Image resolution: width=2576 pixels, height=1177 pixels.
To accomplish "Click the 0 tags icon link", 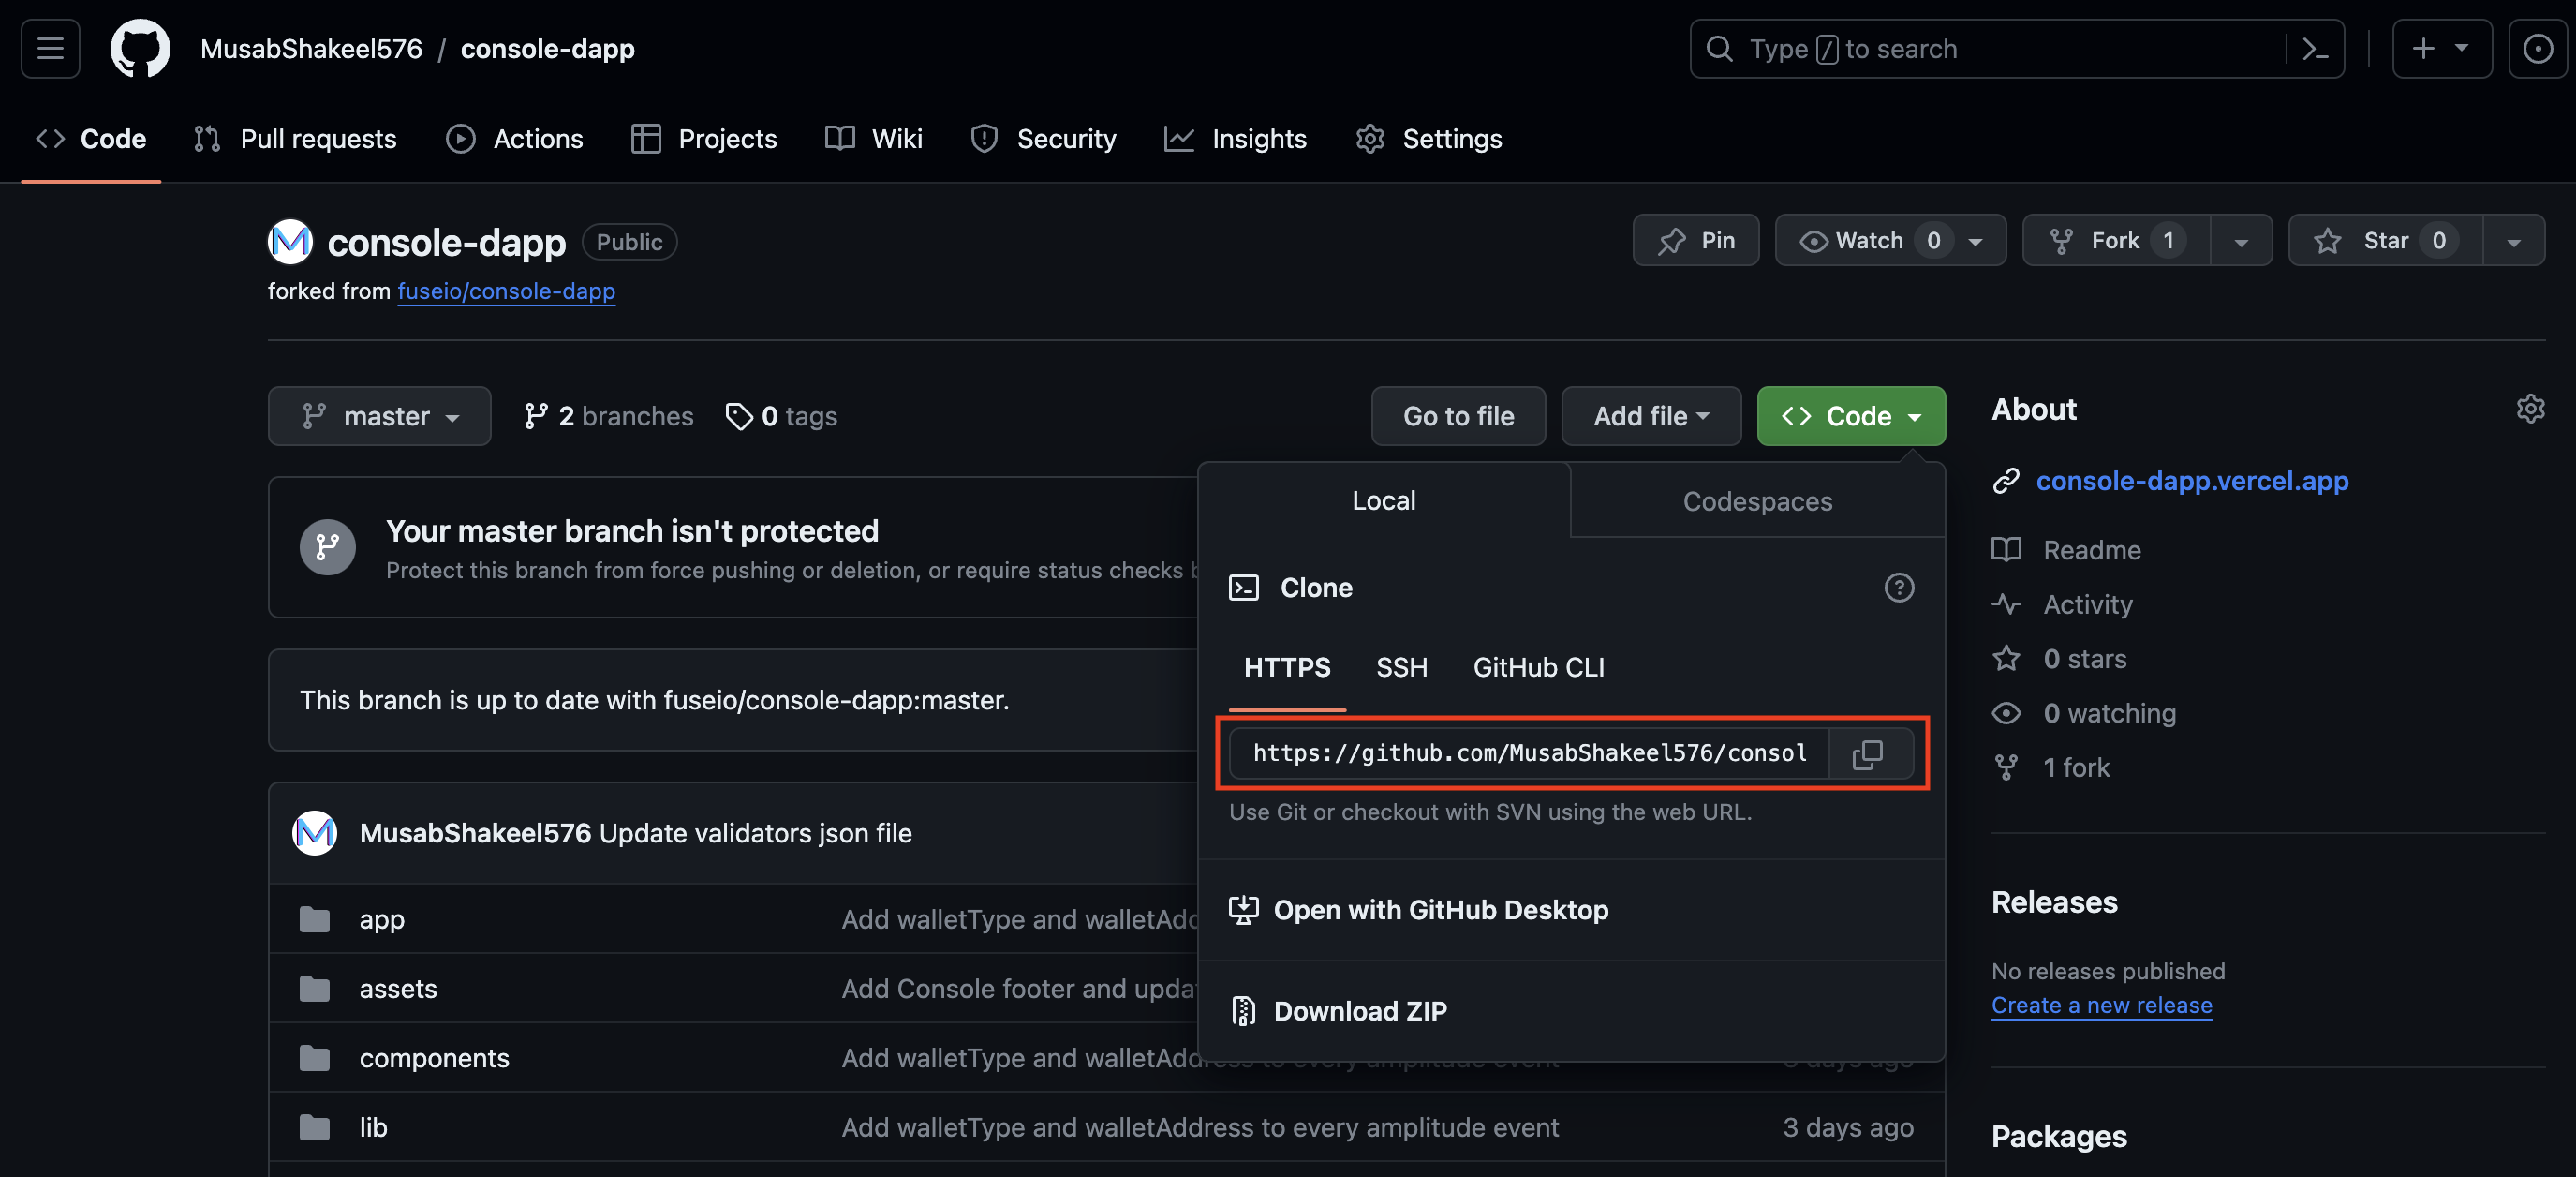I will click(x=781, y=416).
